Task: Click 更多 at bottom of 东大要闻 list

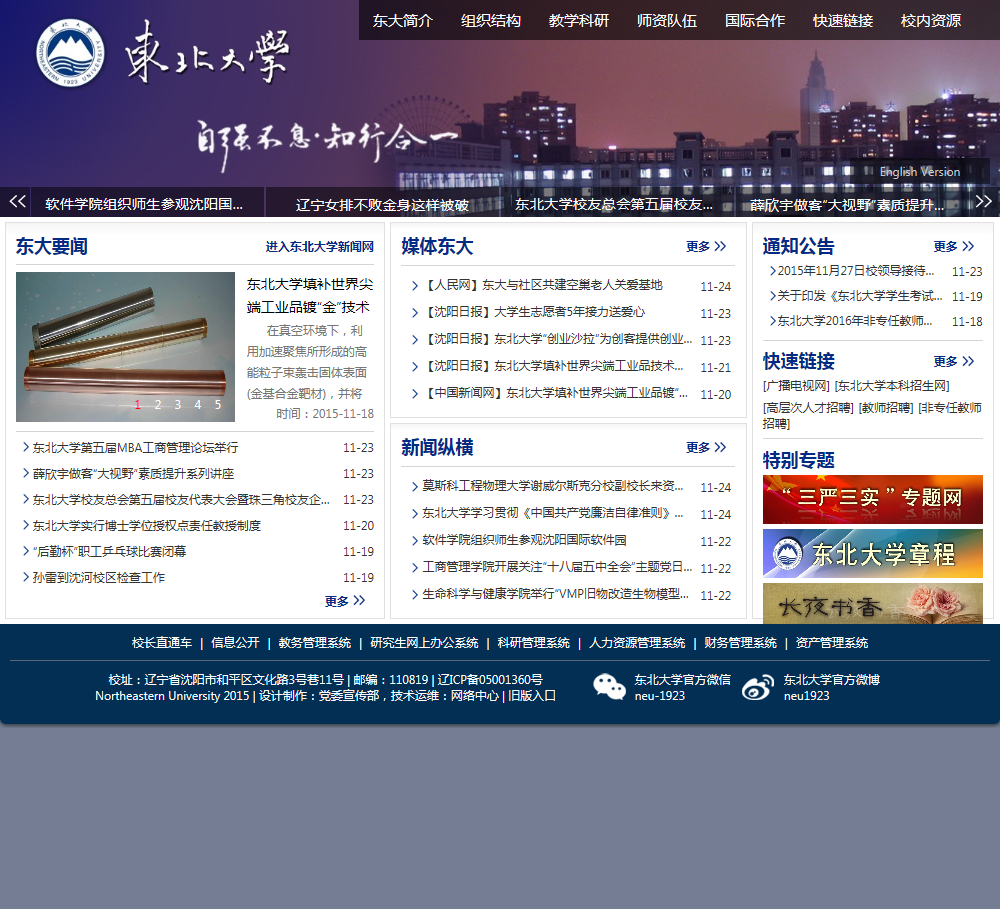Action: (x=344, y=601)
